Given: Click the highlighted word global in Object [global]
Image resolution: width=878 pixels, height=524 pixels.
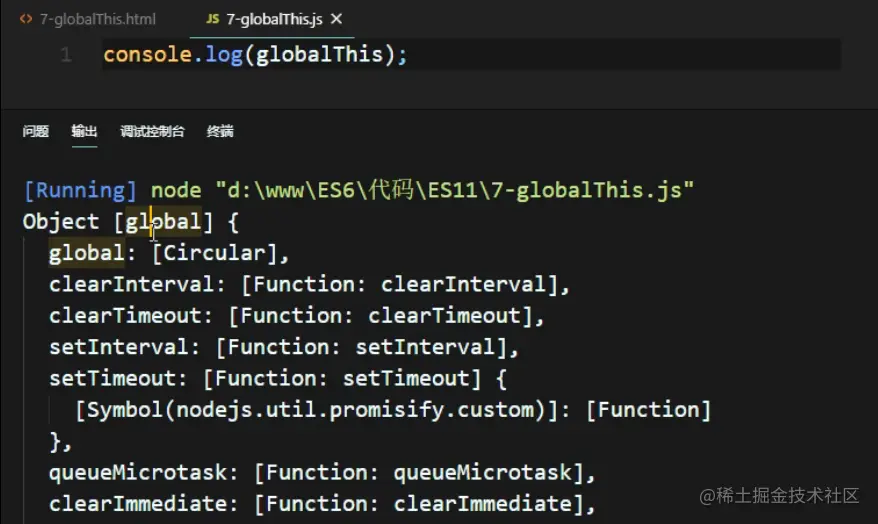Looking at the screenshot, I should click(x=163, y=222).
